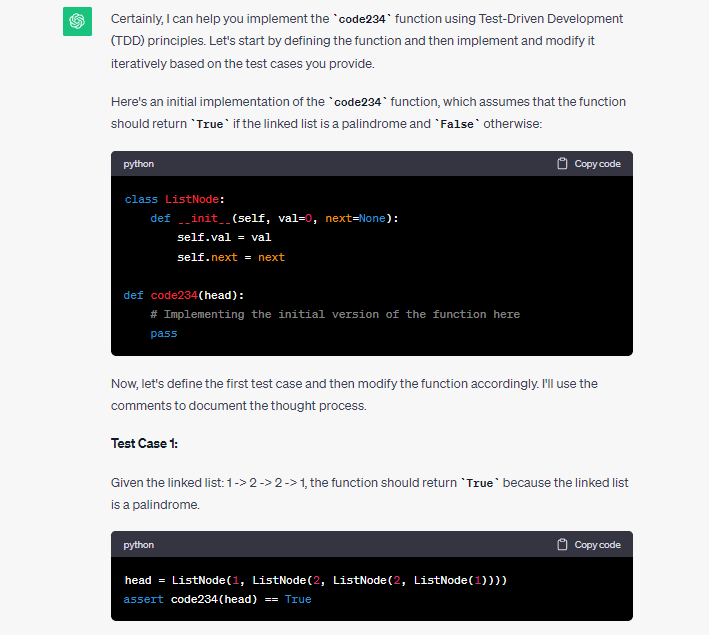Click the "def code234(head):" code line
The image size is (709, 635).
tap(184, 295)
